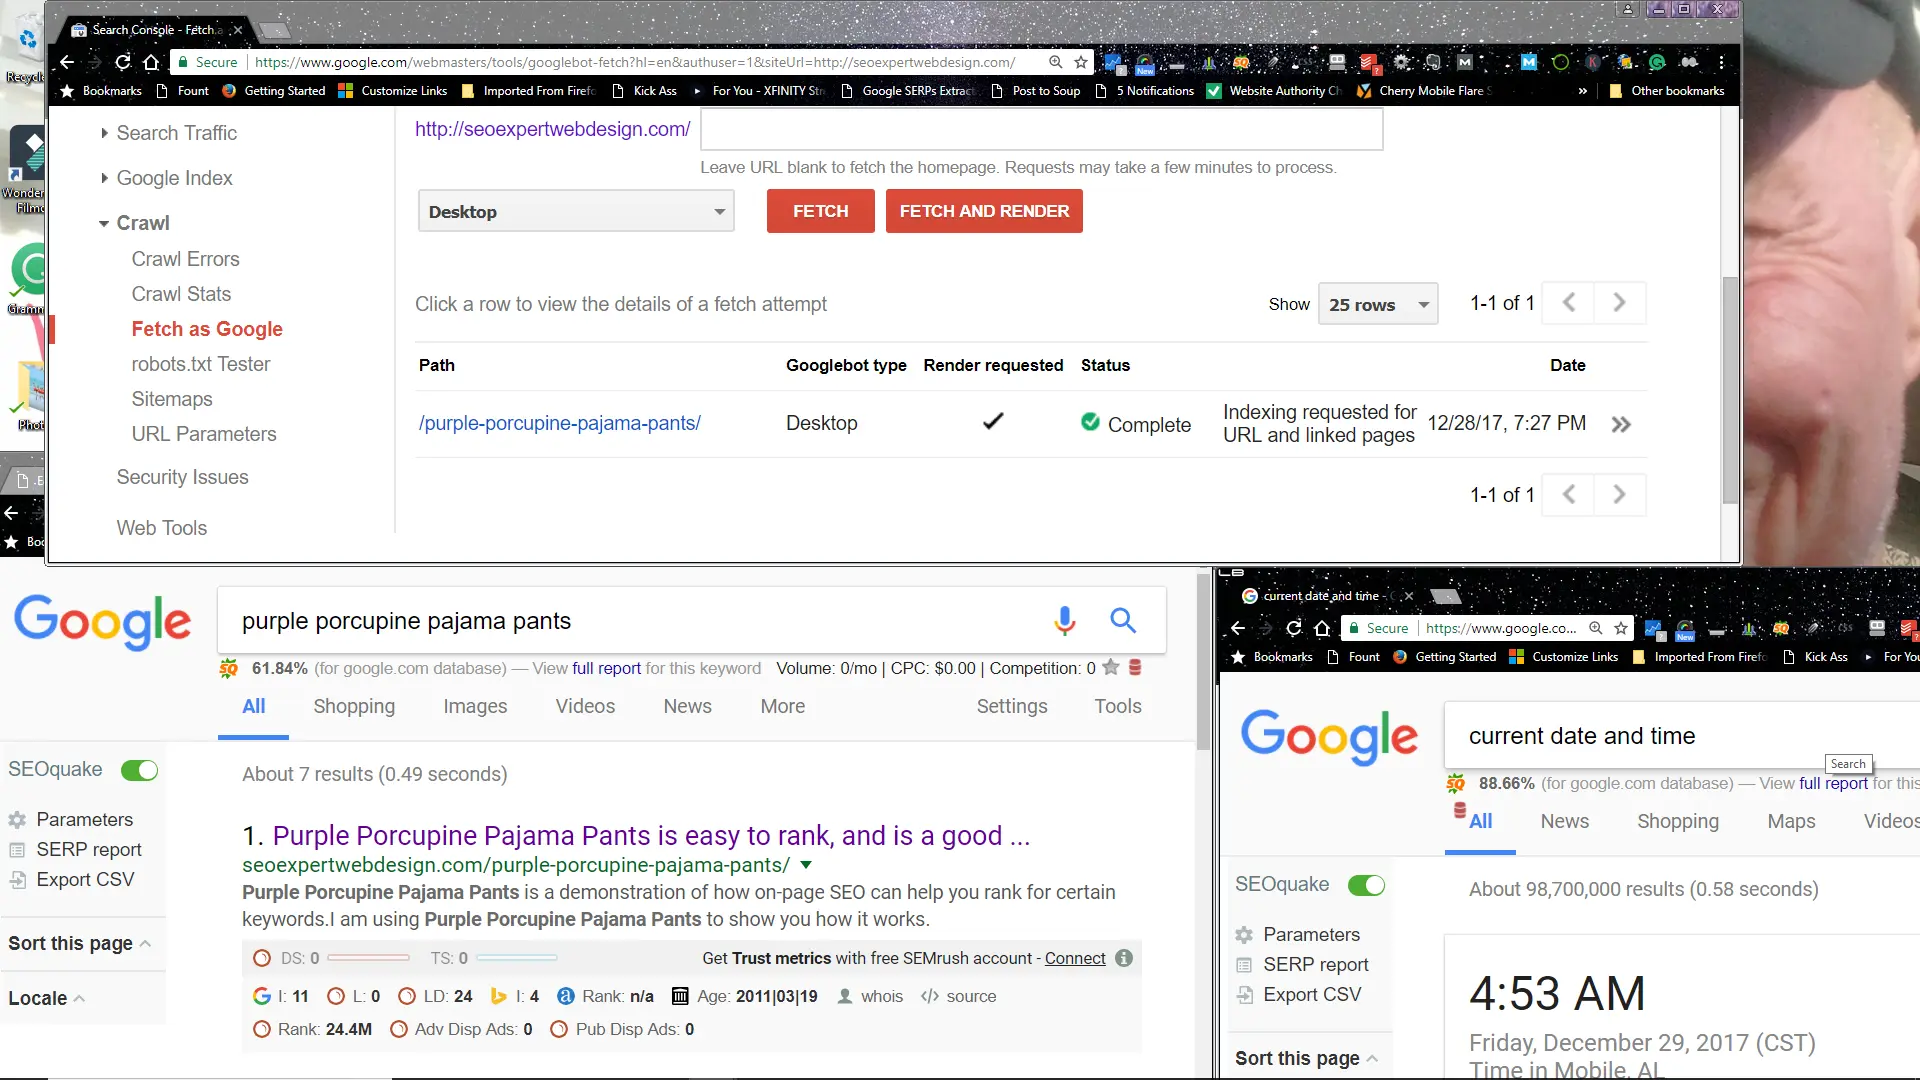Image resolution: width=1920 pixels, height=1080 pixels.
Task: Bookmark Search Console page with star icon
Action: tap(1081, 62)
